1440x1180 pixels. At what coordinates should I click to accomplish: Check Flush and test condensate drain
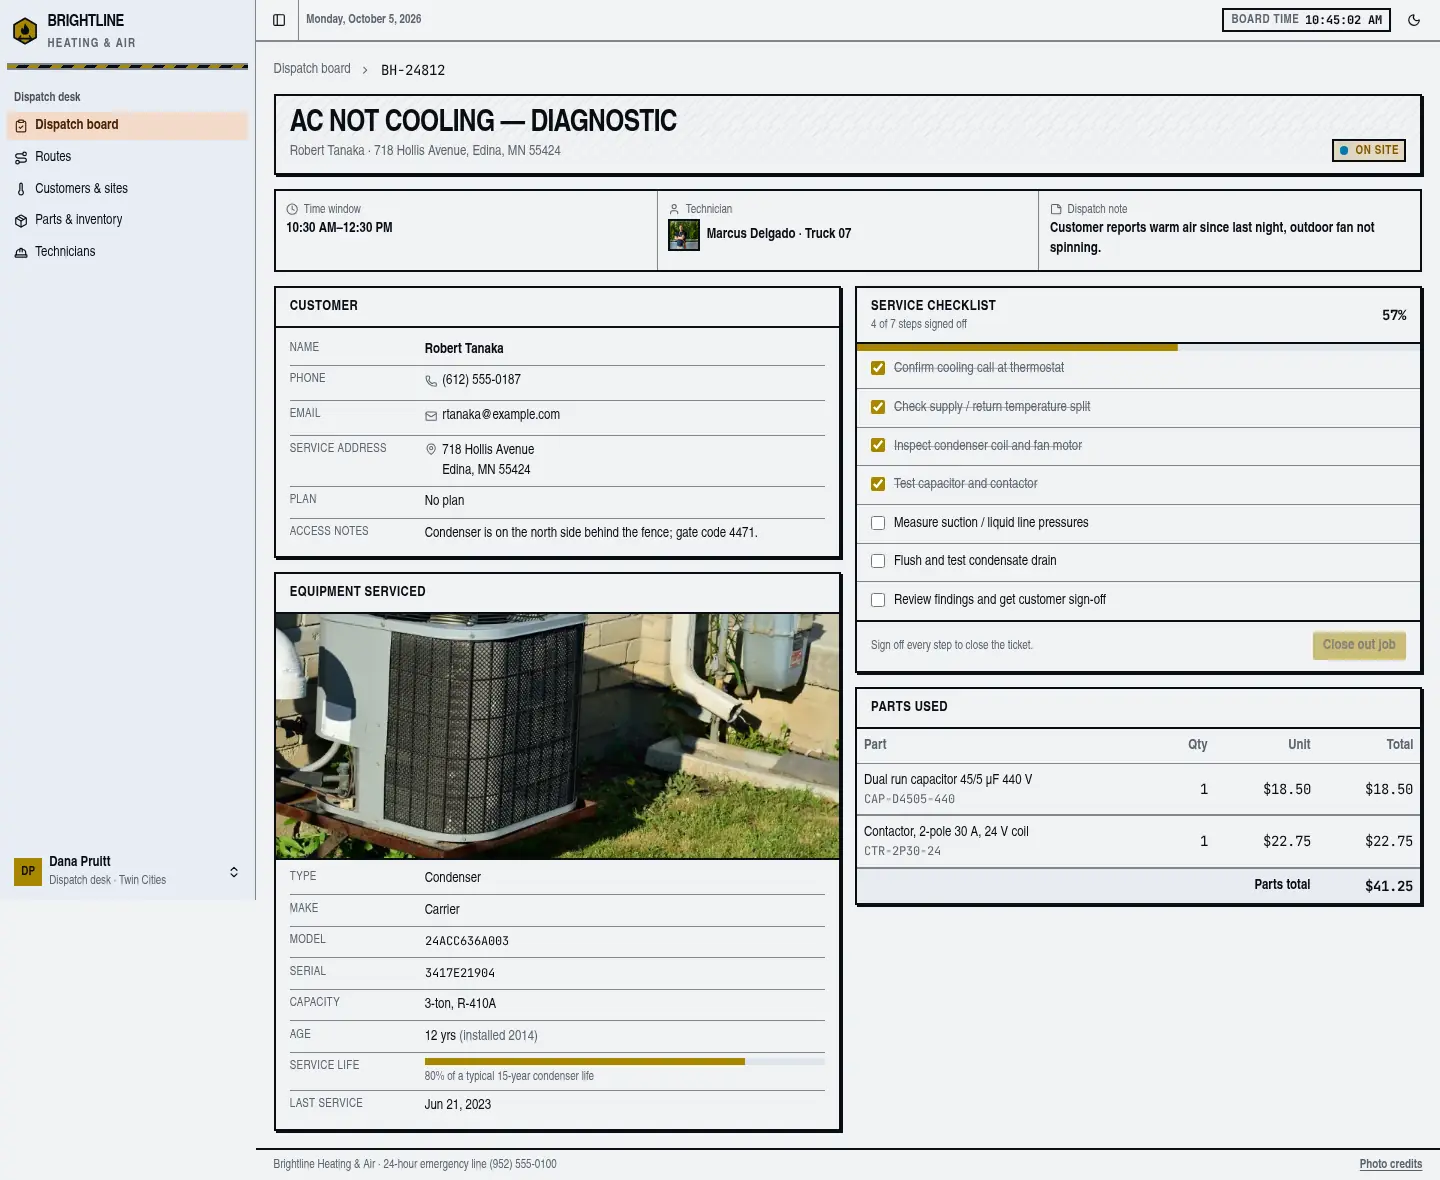[878, 561]
